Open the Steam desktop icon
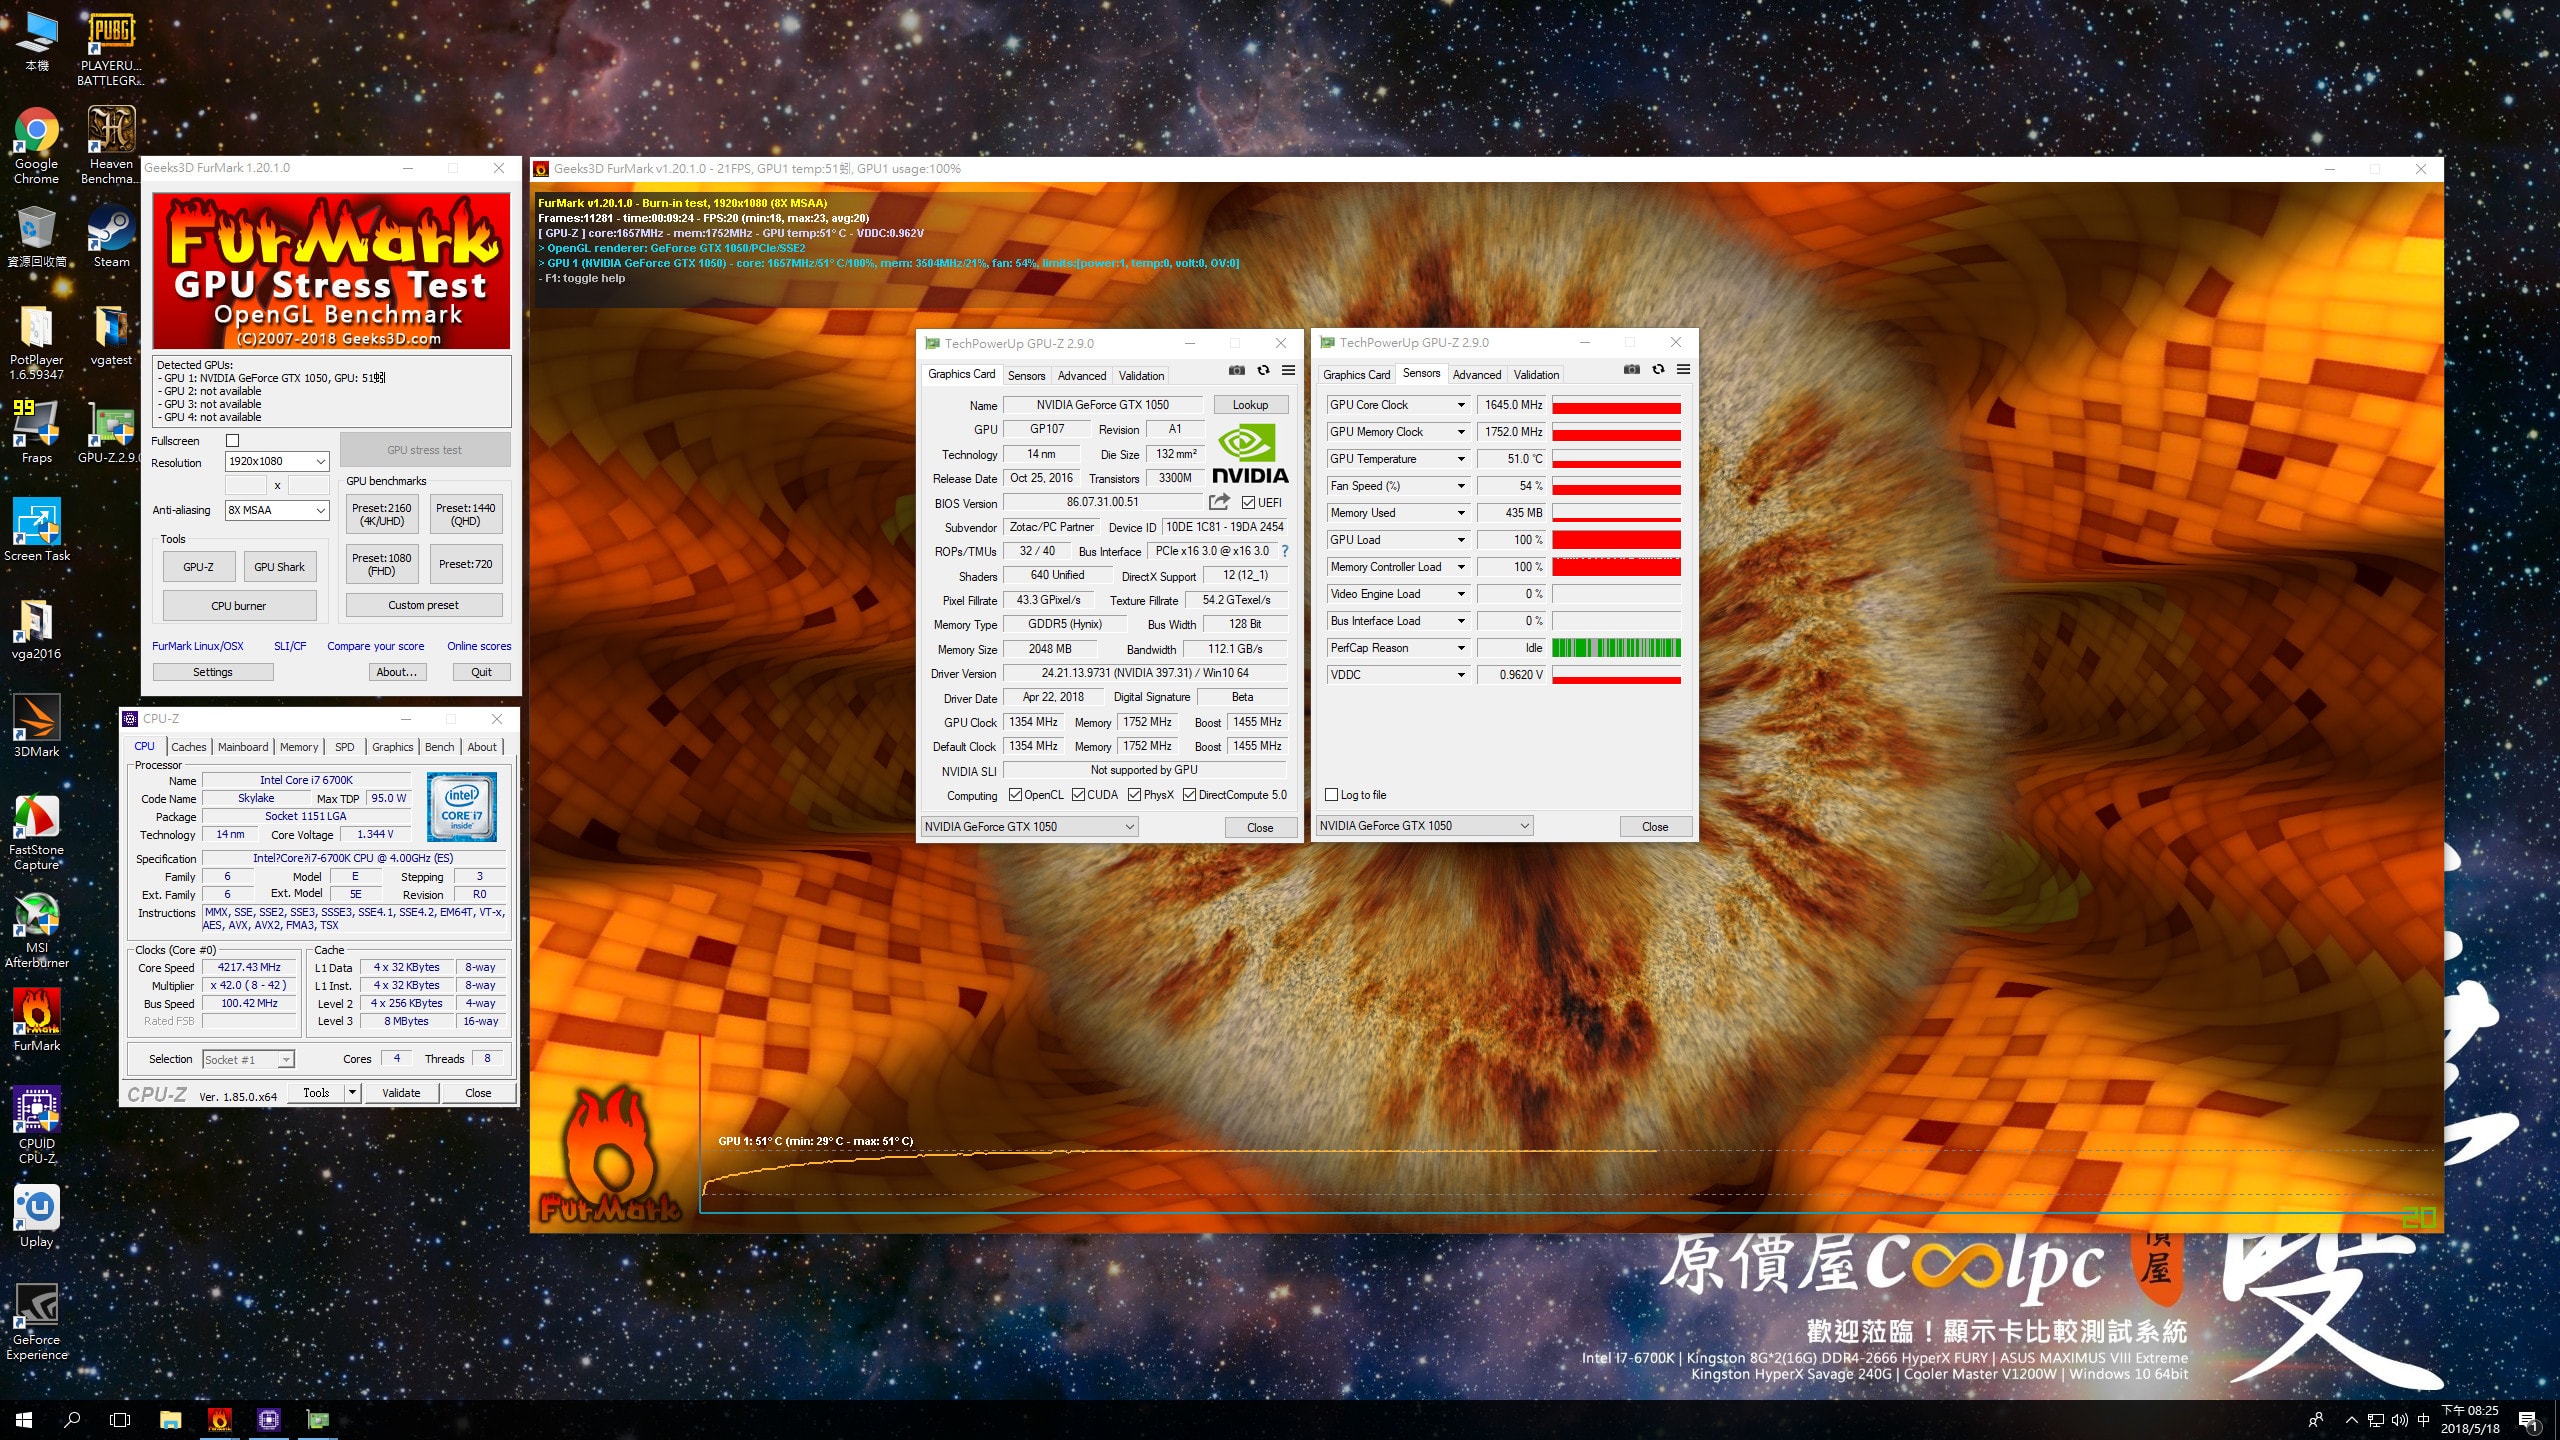The width and height of the screenshot is (2560, 1440). pos(111,237)
